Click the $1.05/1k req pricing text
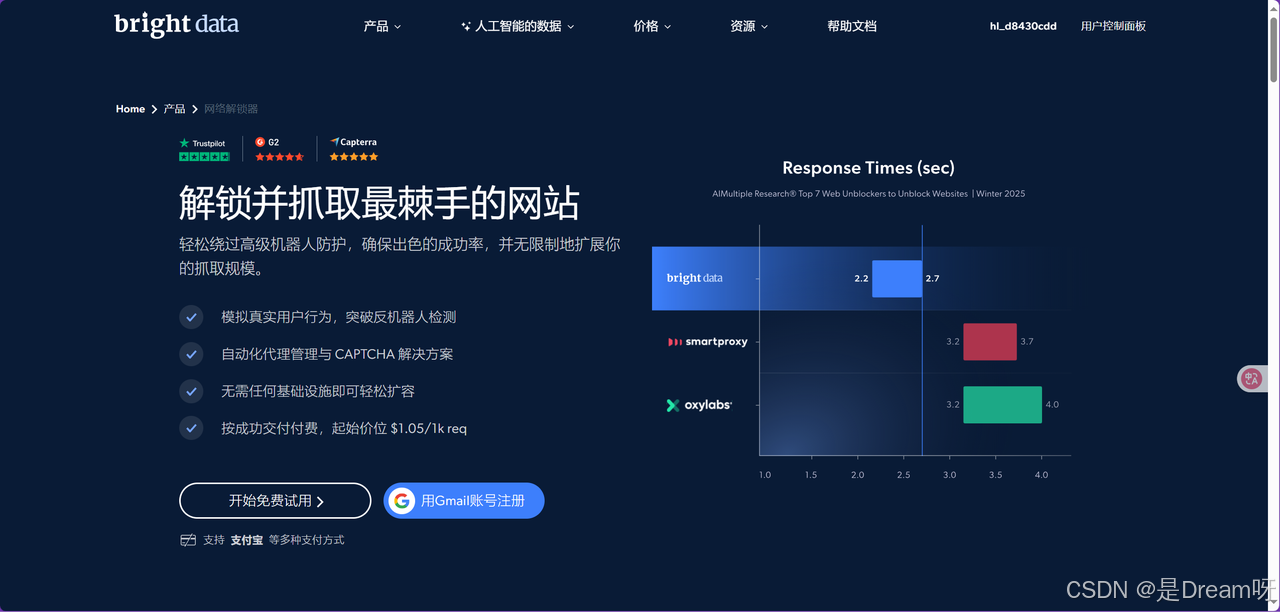Screen dimensions: 1280x612 coord(429,428)
